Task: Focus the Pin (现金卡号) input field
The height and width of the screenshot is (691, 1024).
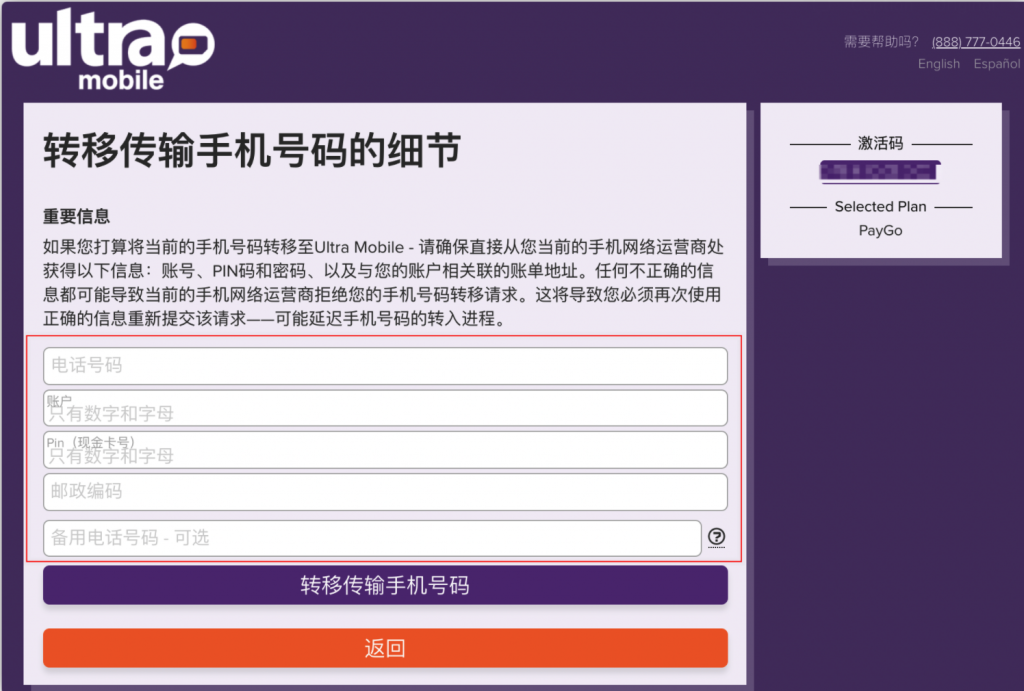Action: click(x=385, y=450)
